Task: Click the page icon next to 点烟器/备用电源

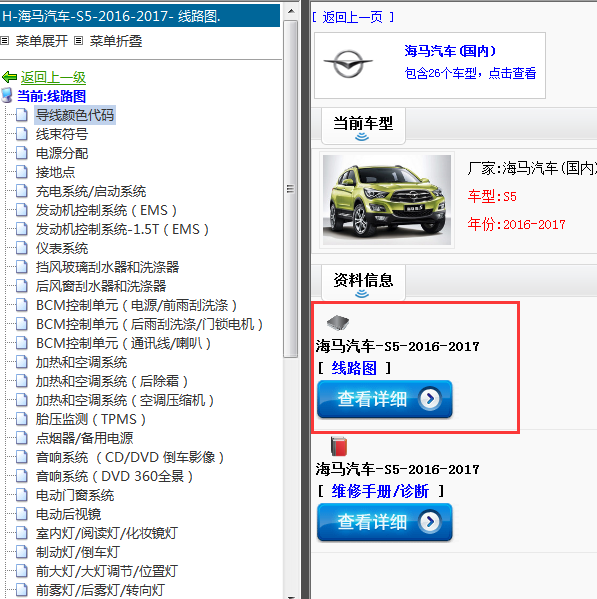Action: (x=22, y=438)
